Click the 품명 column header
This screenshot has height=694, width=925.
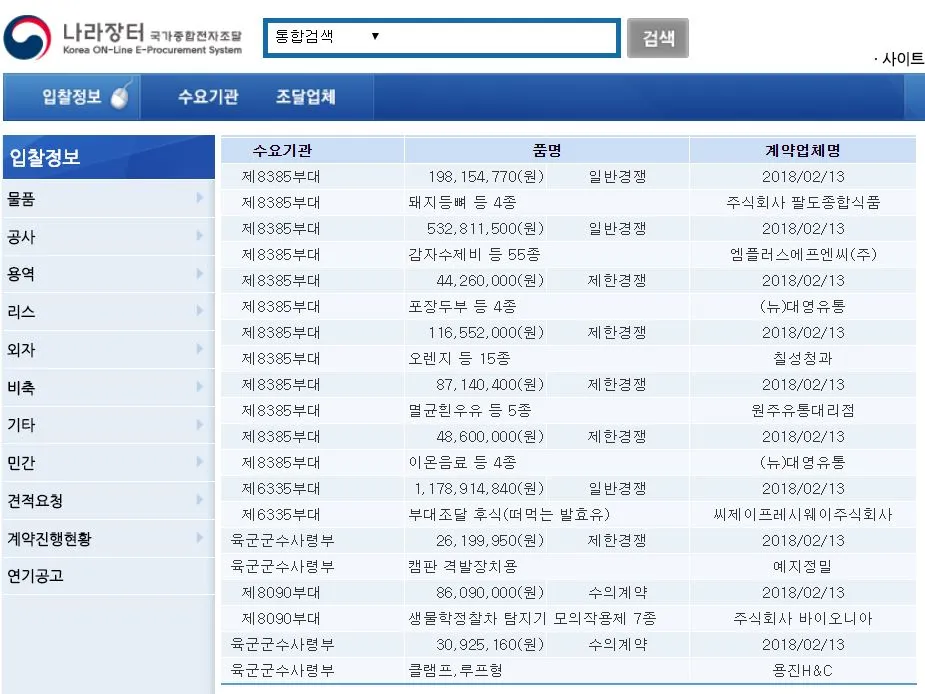click(547, 150)
